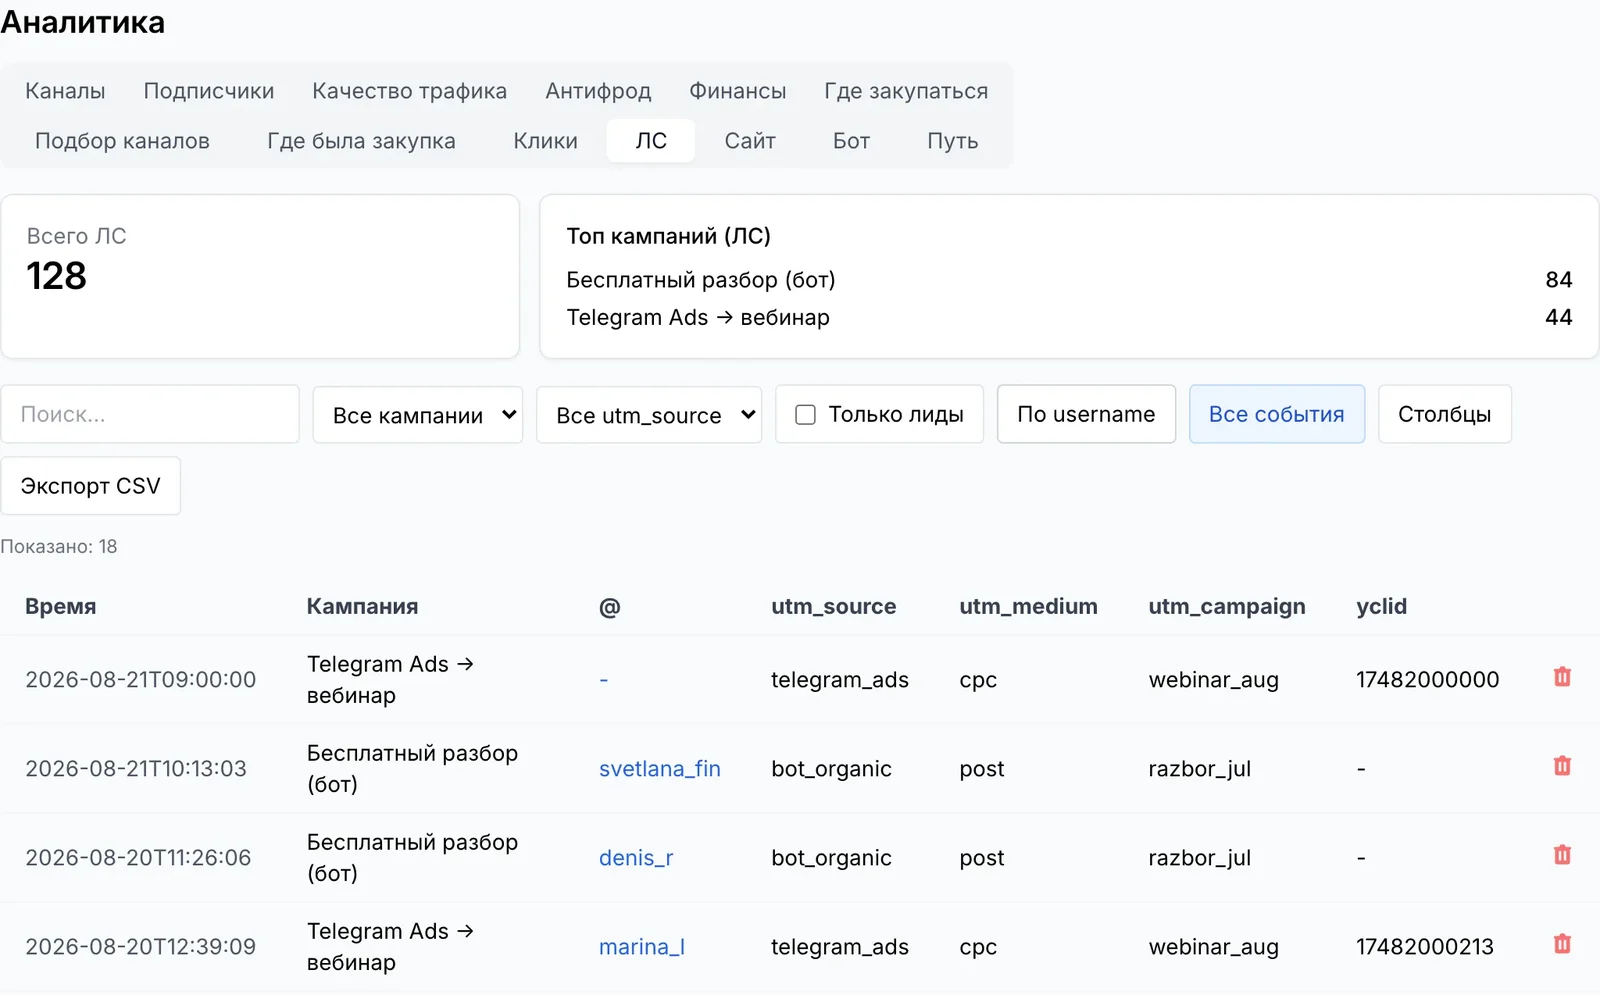Open the Подписчики tab
Screen dimensions: 1600x995
tap(209, 91)
